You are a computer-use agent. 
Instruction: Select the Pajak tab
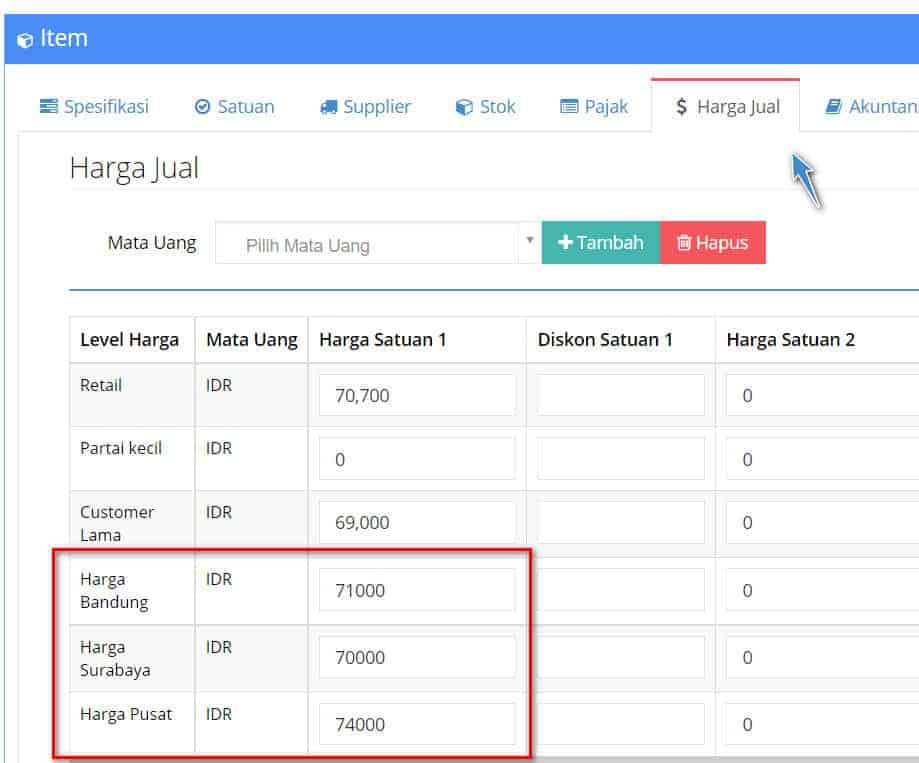[x=594, y=106]
